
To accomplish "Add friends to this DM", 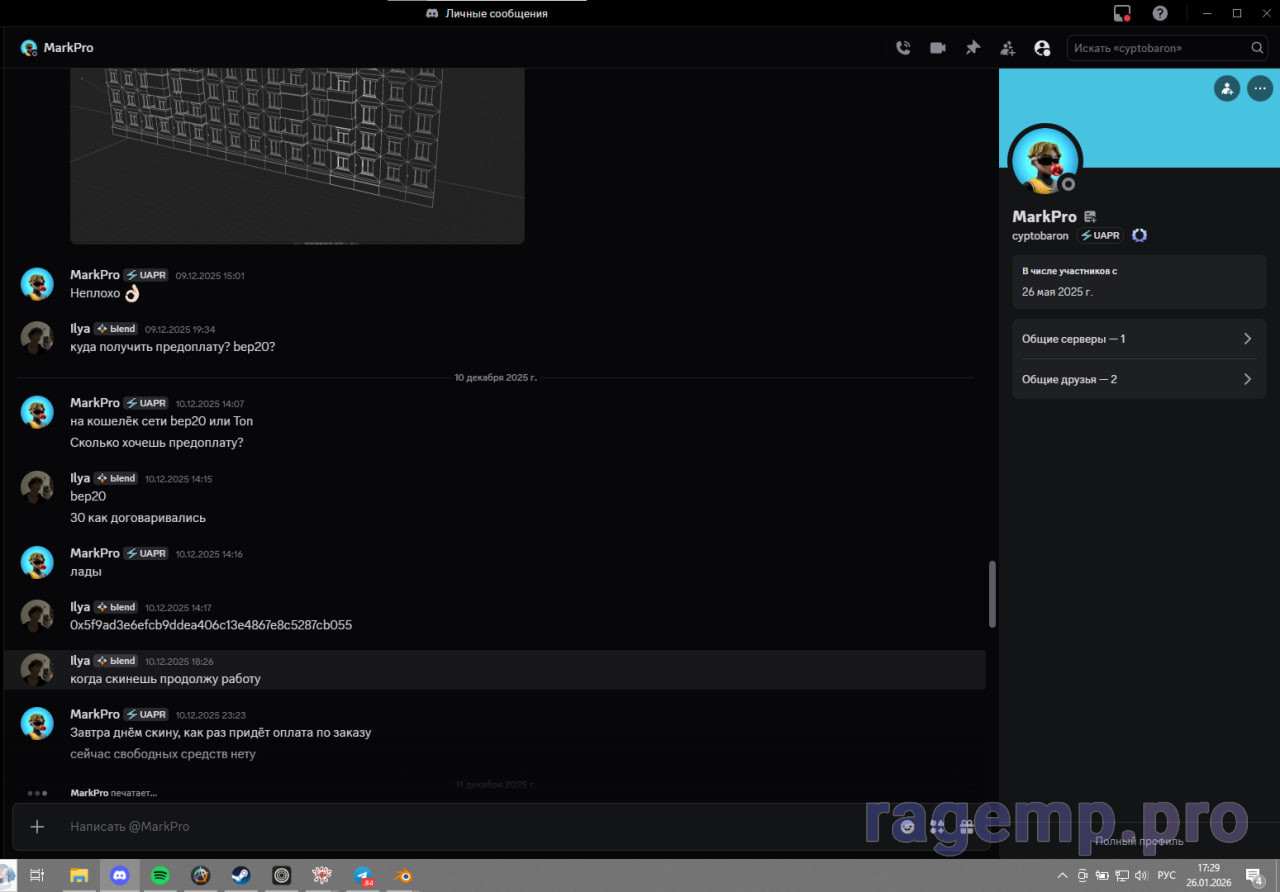I will point(1007,48).
